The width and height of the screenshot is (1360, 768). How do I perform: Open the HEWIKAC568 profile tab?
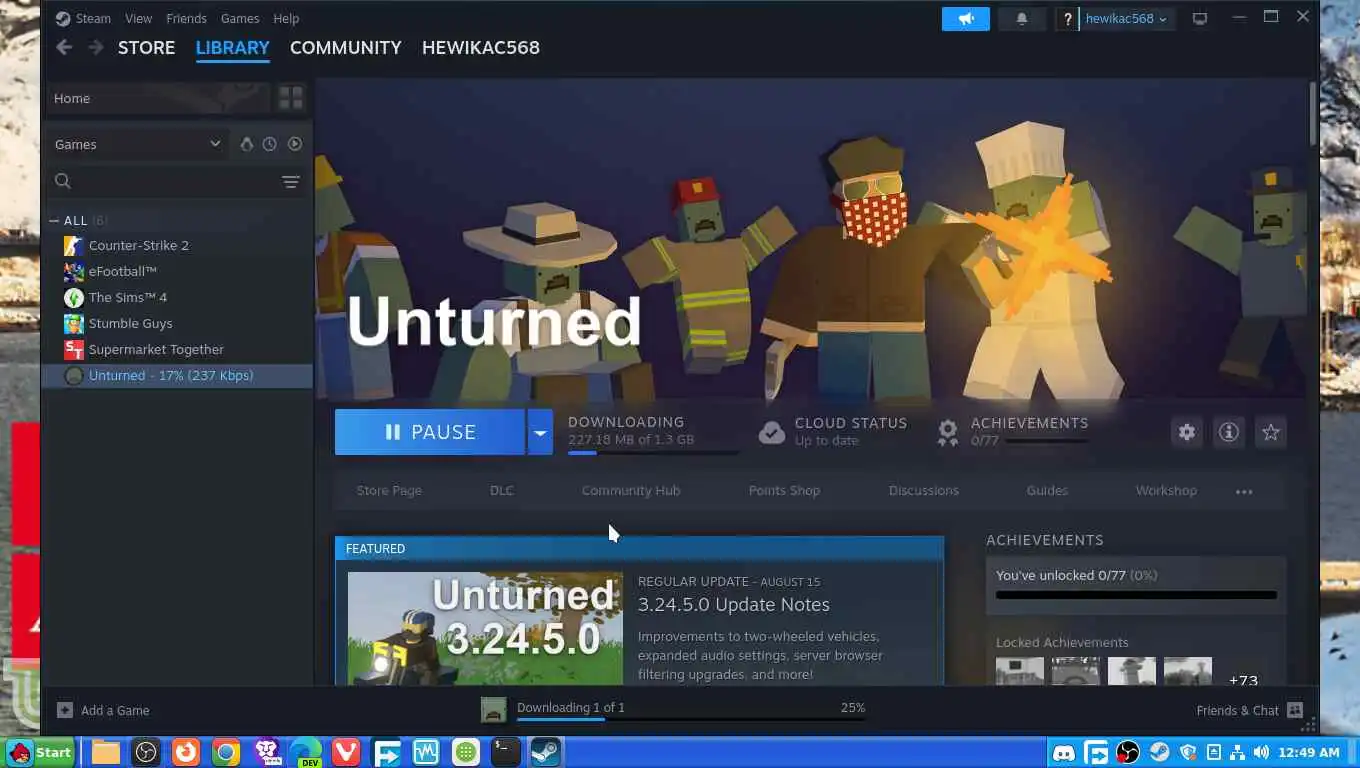[x=481, y=47]
